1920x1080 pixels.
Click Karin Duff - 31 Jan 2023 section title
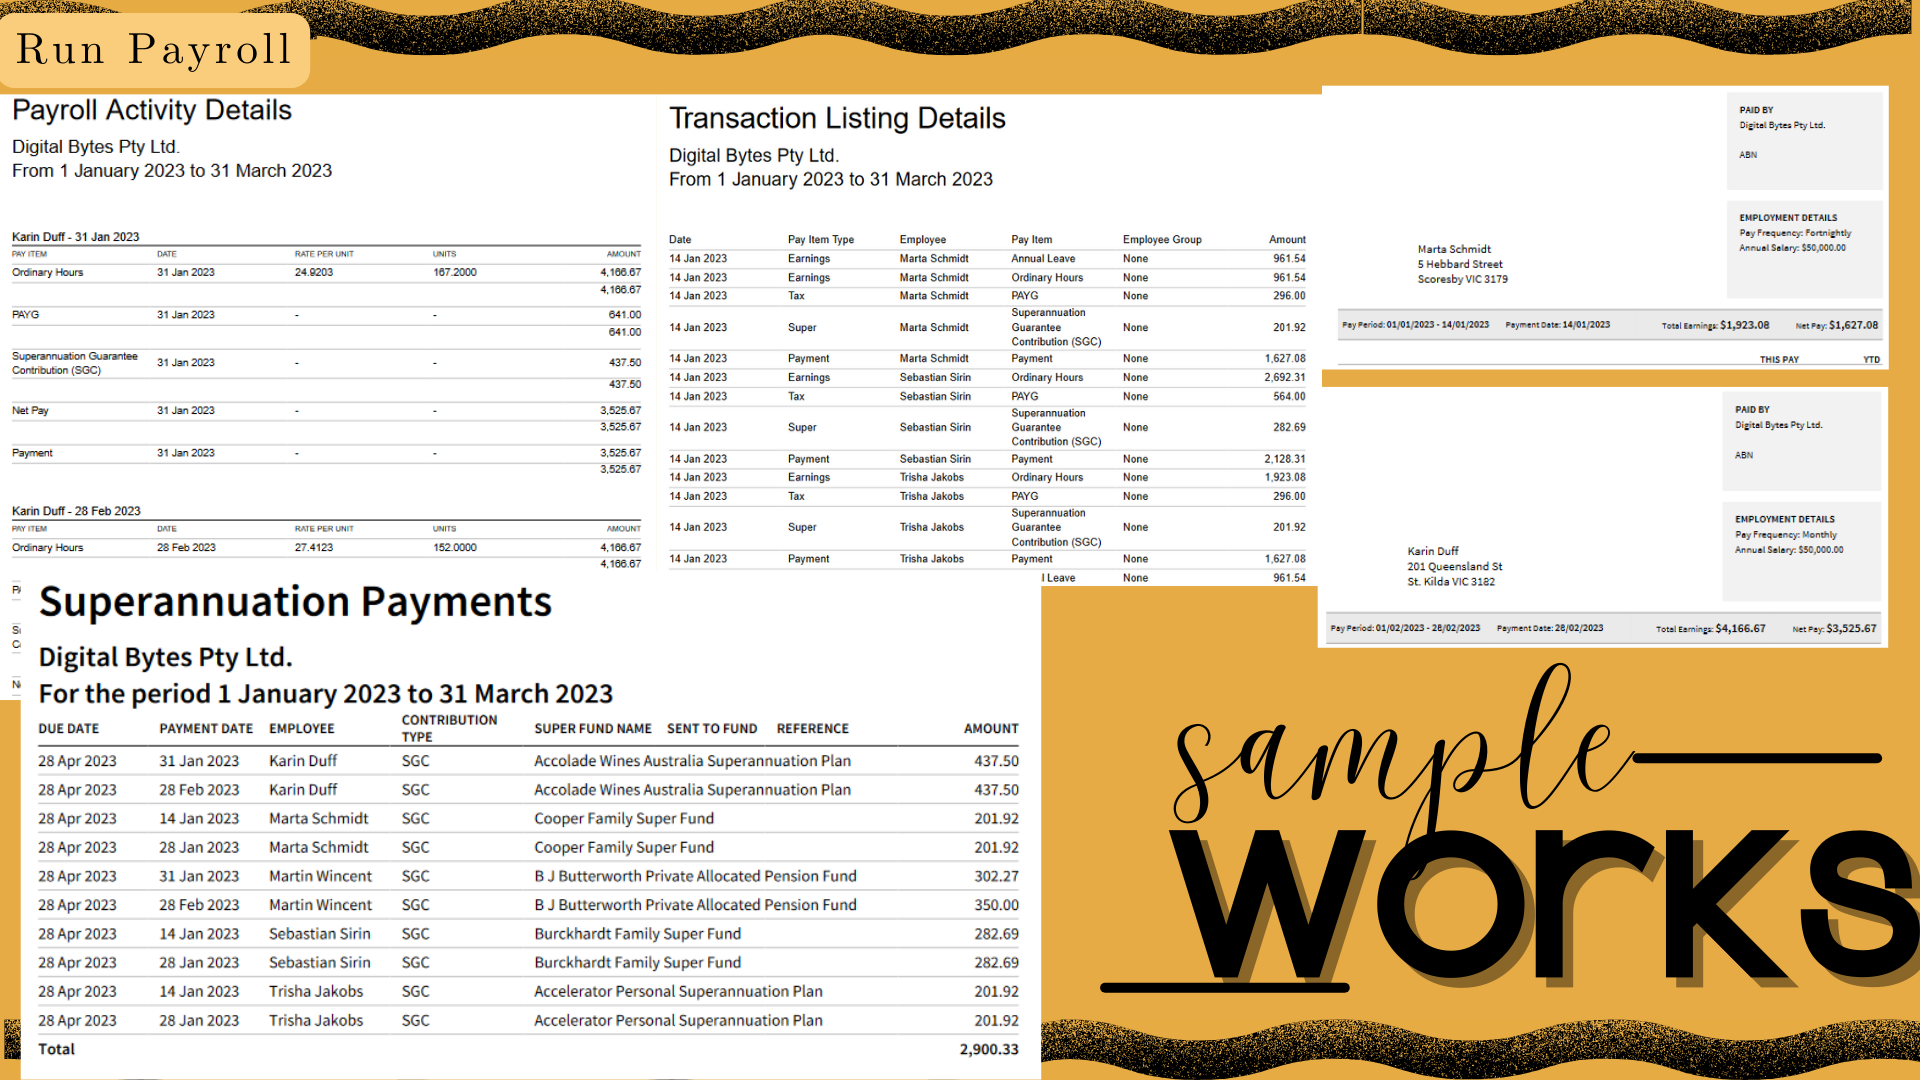(x=75, y=237)
